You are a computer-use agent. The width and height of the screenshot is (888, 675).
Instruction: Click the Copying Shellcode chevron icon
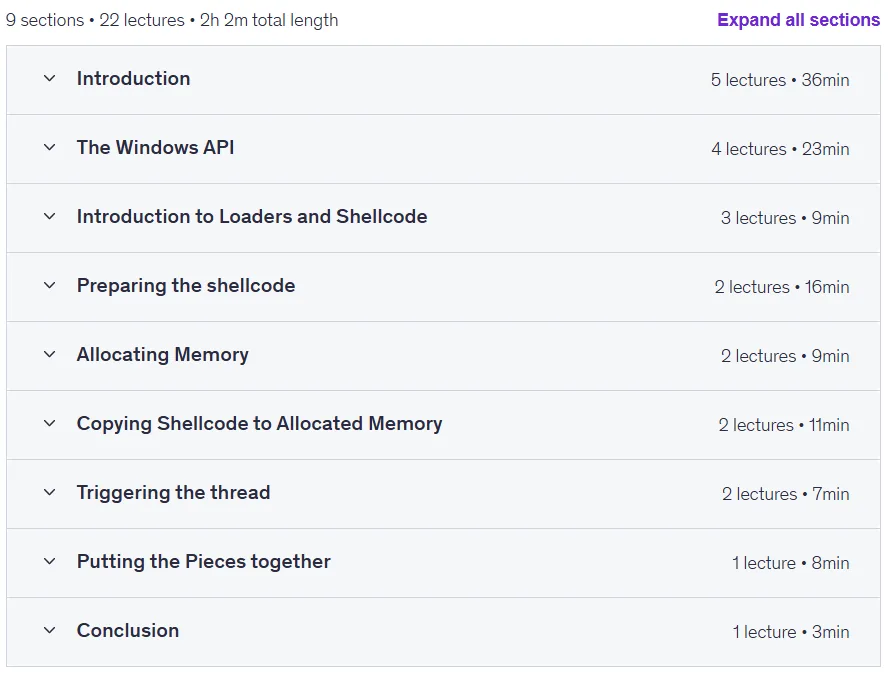coord(50,424)
